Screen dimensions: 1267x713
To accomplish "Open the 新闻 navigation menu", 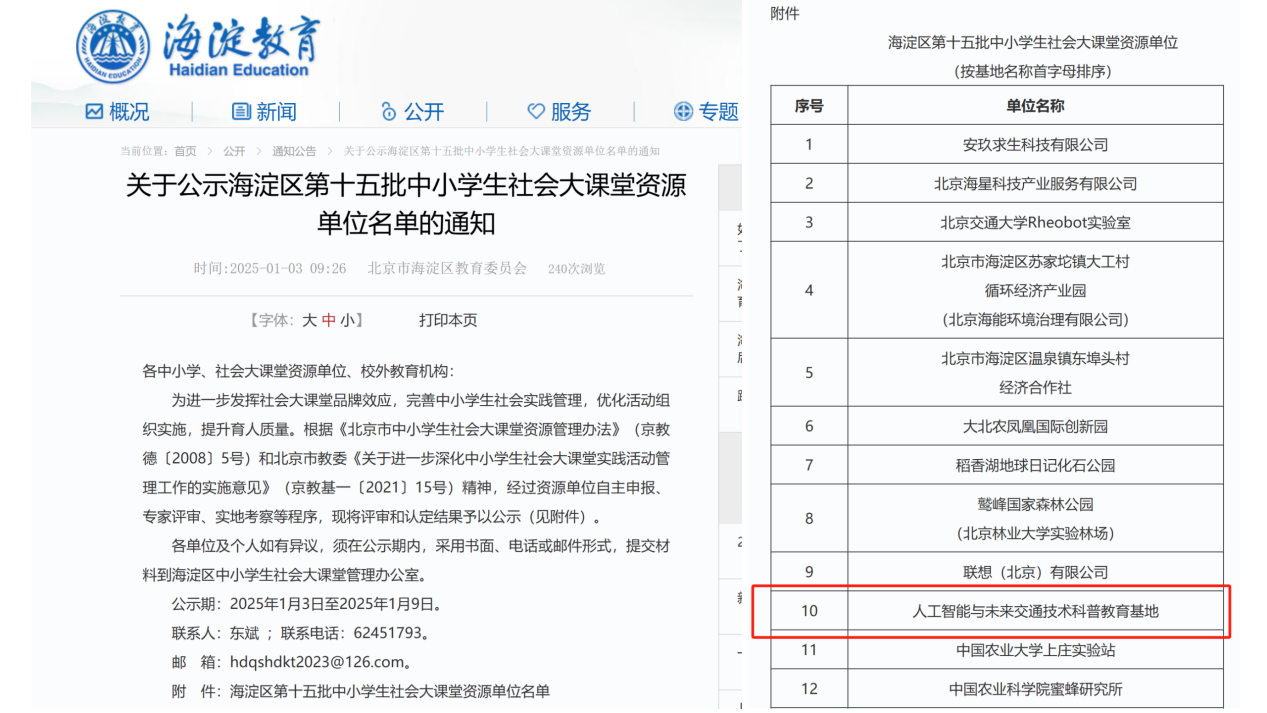I will click(x=276, y=111).
